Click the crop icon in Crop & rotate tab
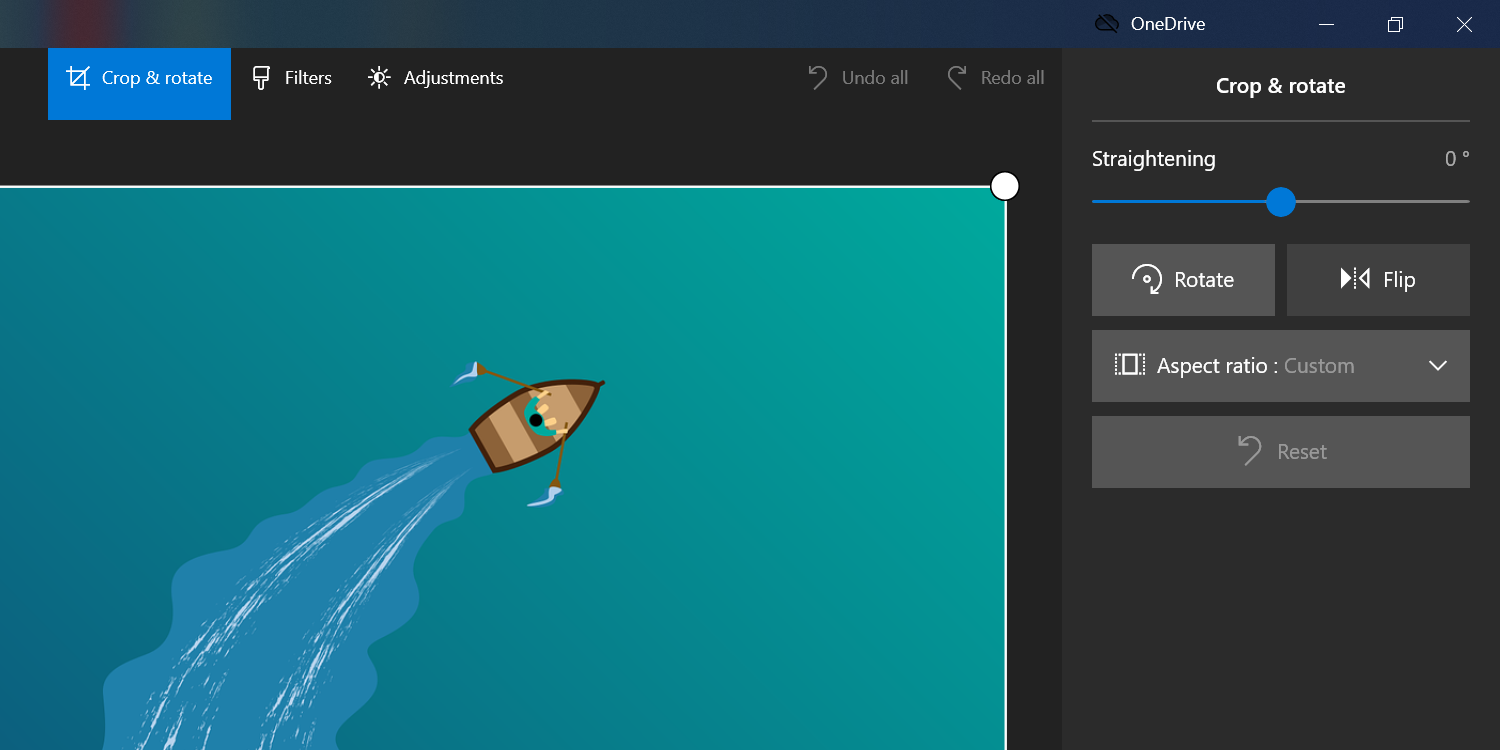The height and width of the screenshot is (750, 1500). click(x=78, y=78)
